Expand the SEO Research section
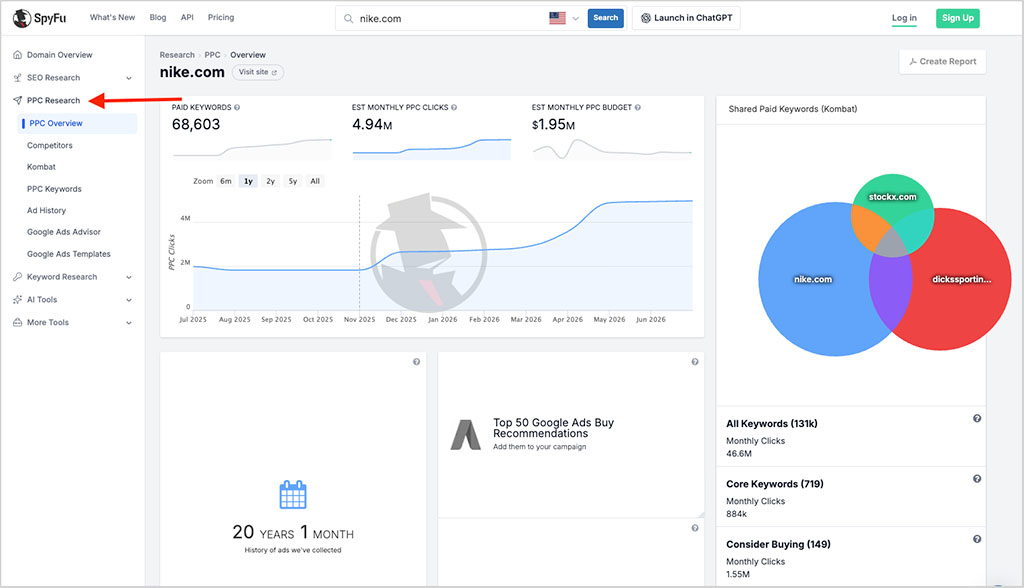The image size is (1024, 588). click(129, 78)
